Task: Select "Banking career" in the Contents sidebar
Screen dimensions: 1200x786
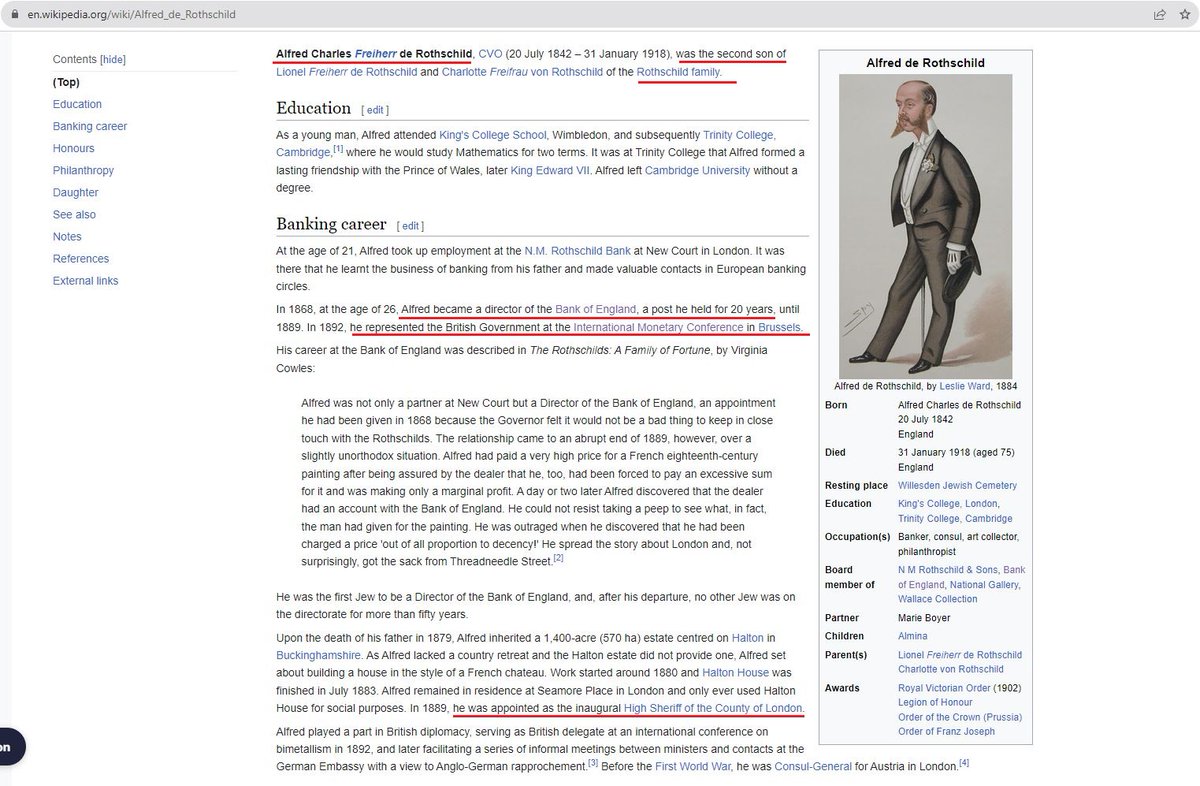Action: click(x=89, y=126)
